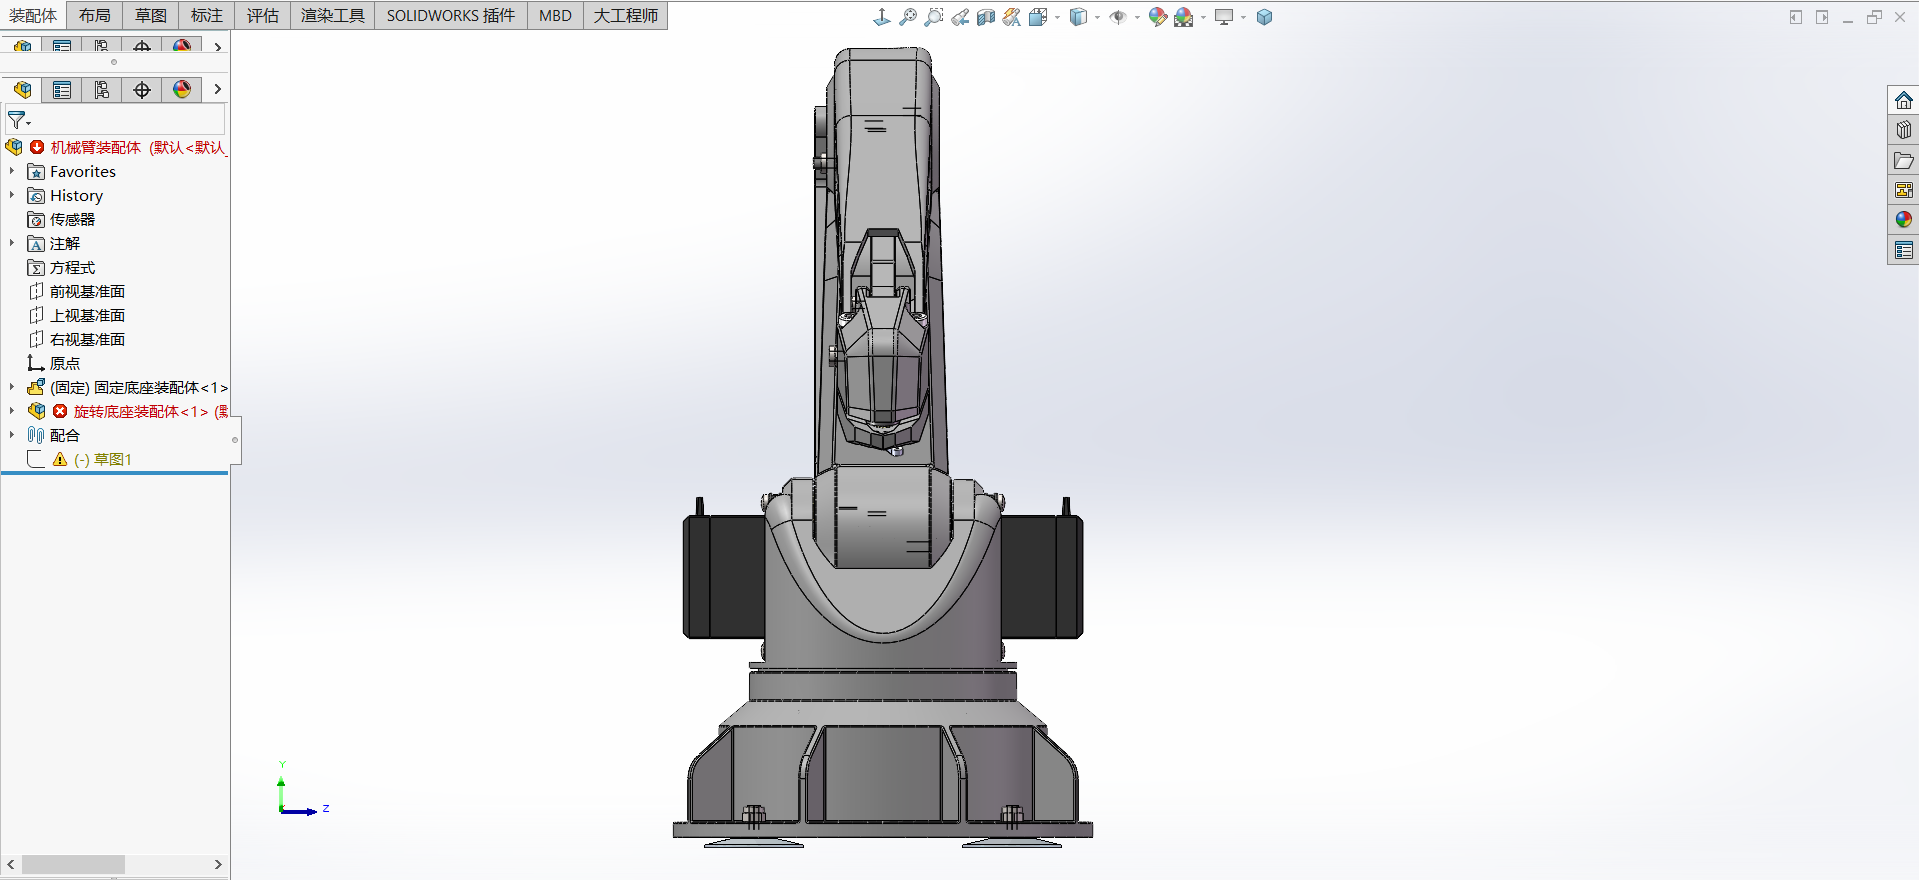
Task: Expand the 旋转底座装配体 component
Action: pos(12,412)
